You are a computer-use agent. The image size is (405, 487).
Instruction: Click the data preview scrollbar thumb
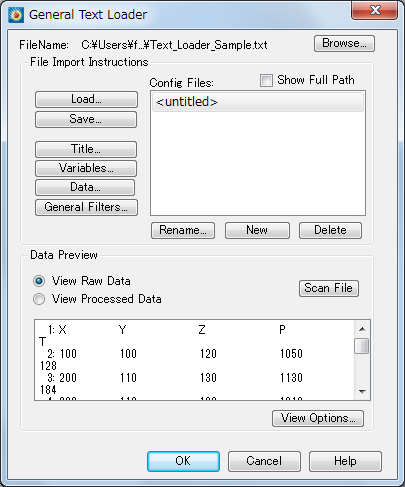(x=362, y=346)
